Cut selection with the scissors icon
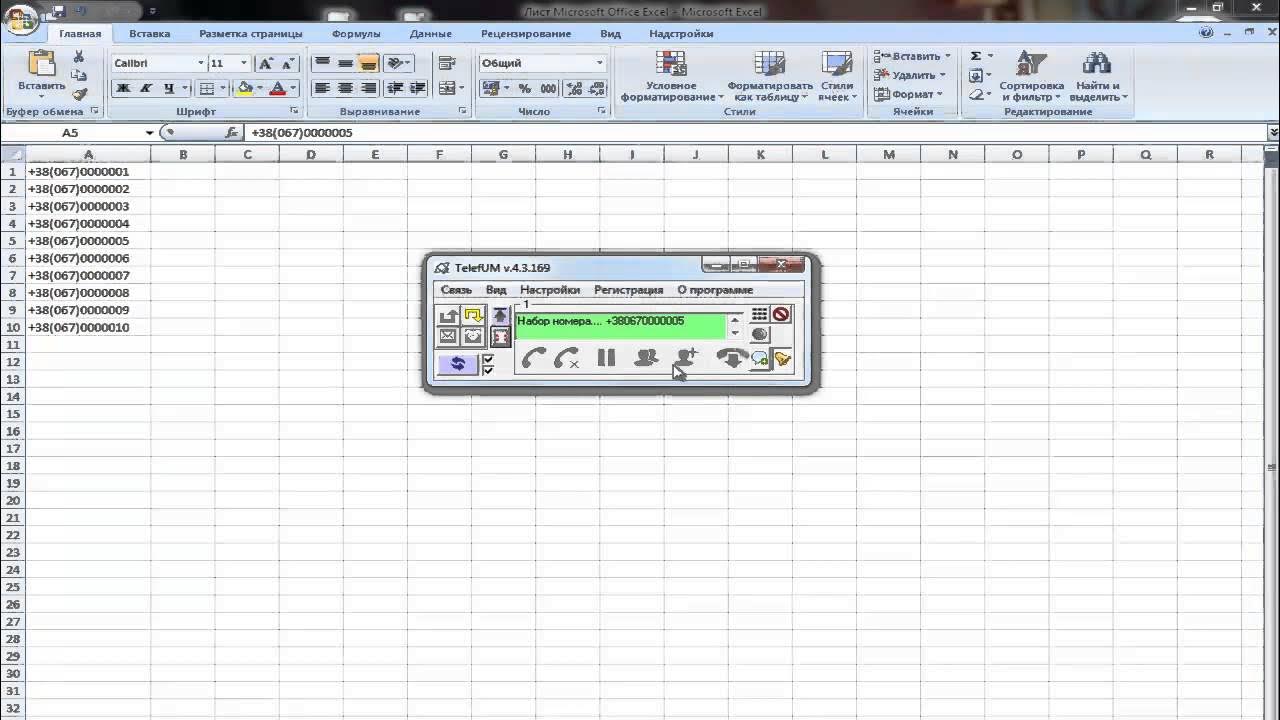 coord(79,57)
